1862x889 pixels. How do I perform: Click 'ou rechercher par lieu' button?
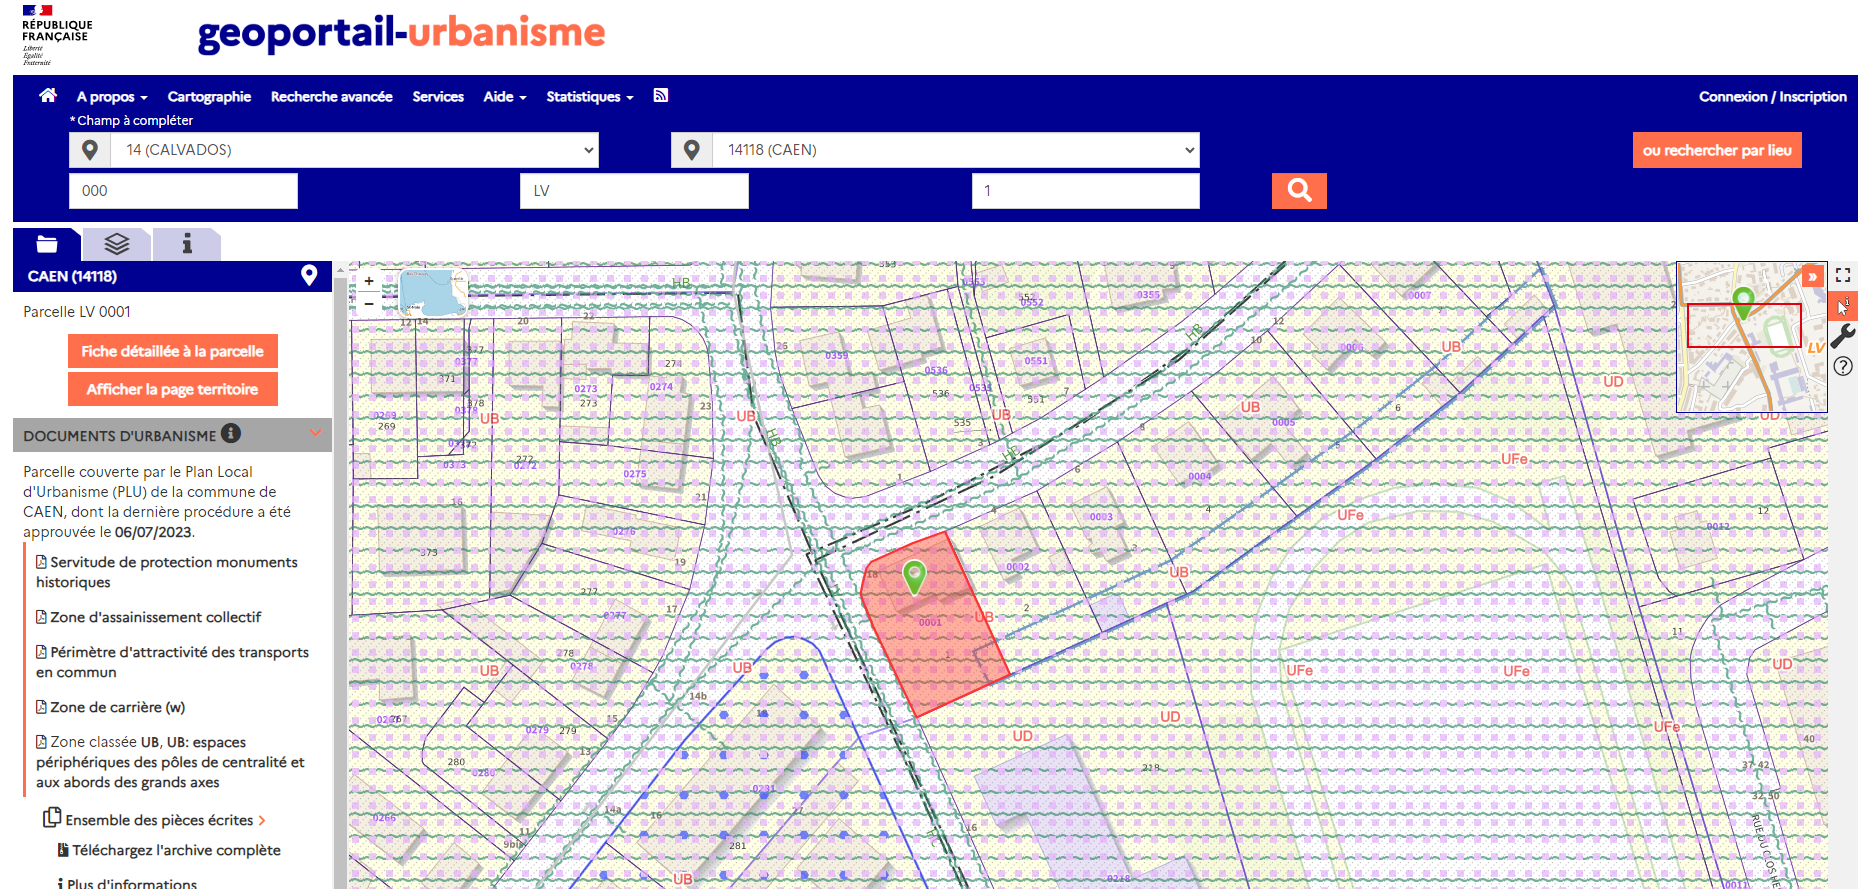[1717, 150]
